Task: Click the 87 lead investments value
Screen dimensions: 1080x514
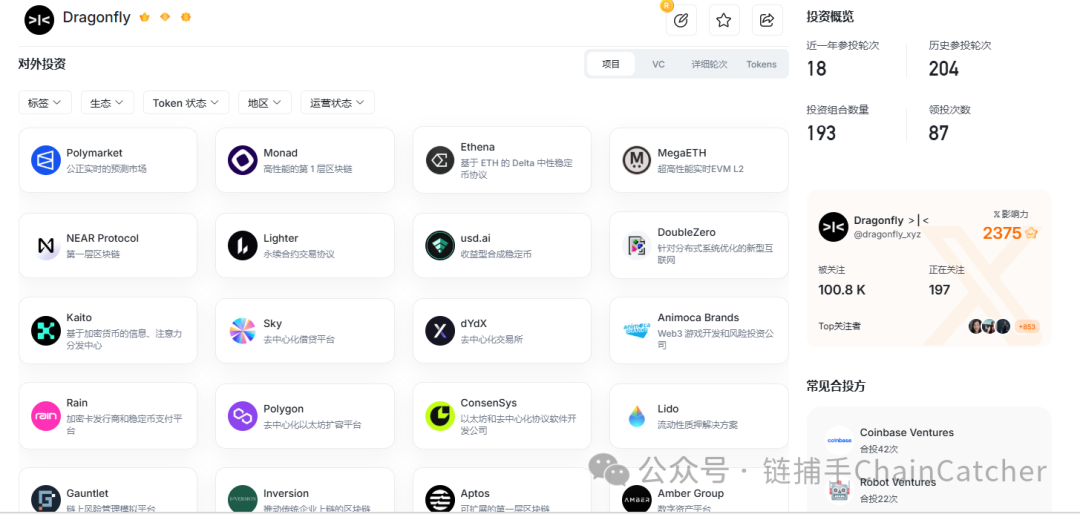Action: [938, 132]
